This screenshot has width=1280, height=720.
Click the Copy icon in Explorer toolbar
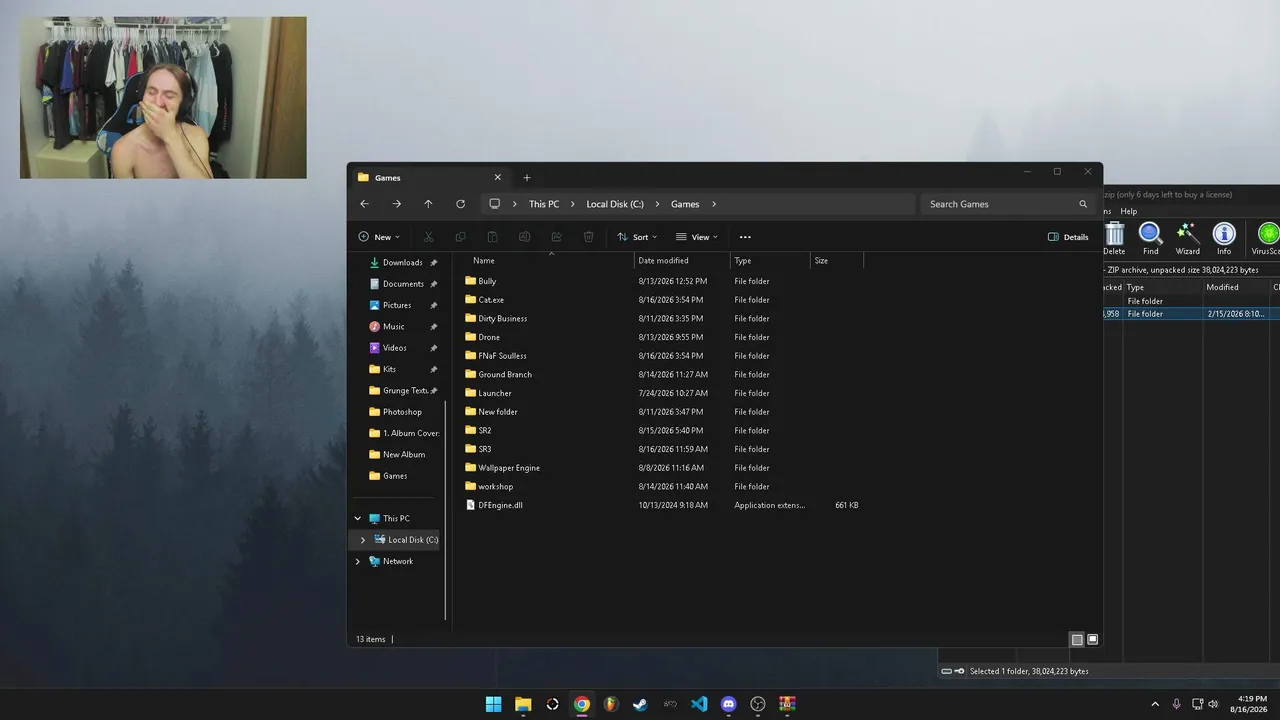click(460, 237)
